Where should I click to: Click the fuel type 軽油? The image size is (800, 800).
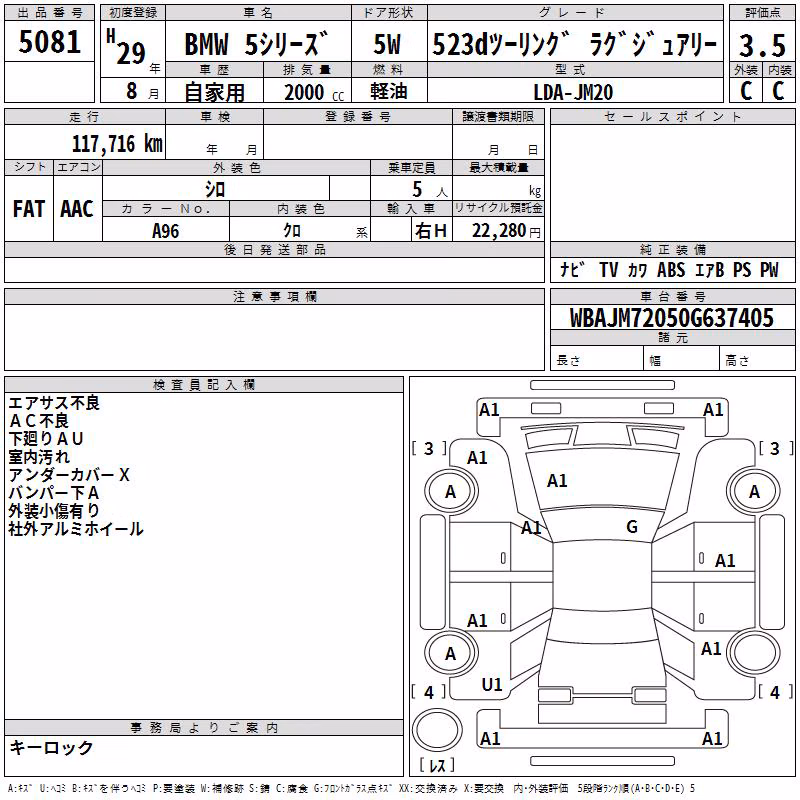point(389,91)
